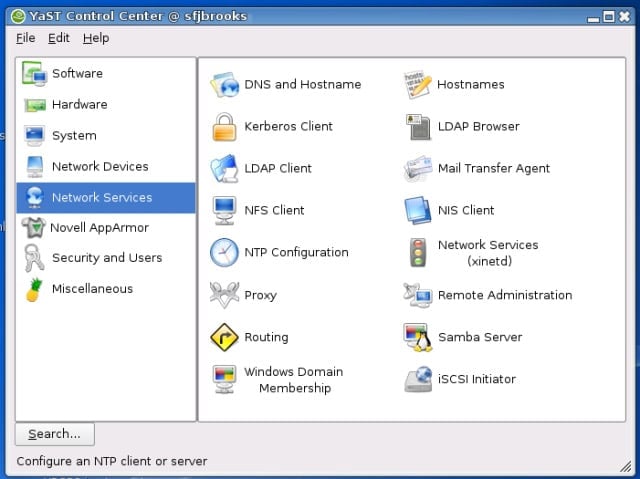This screenshot has width=640, height=479.
Task: Click the Samba Server label
Action: click(x=480, y=337)
